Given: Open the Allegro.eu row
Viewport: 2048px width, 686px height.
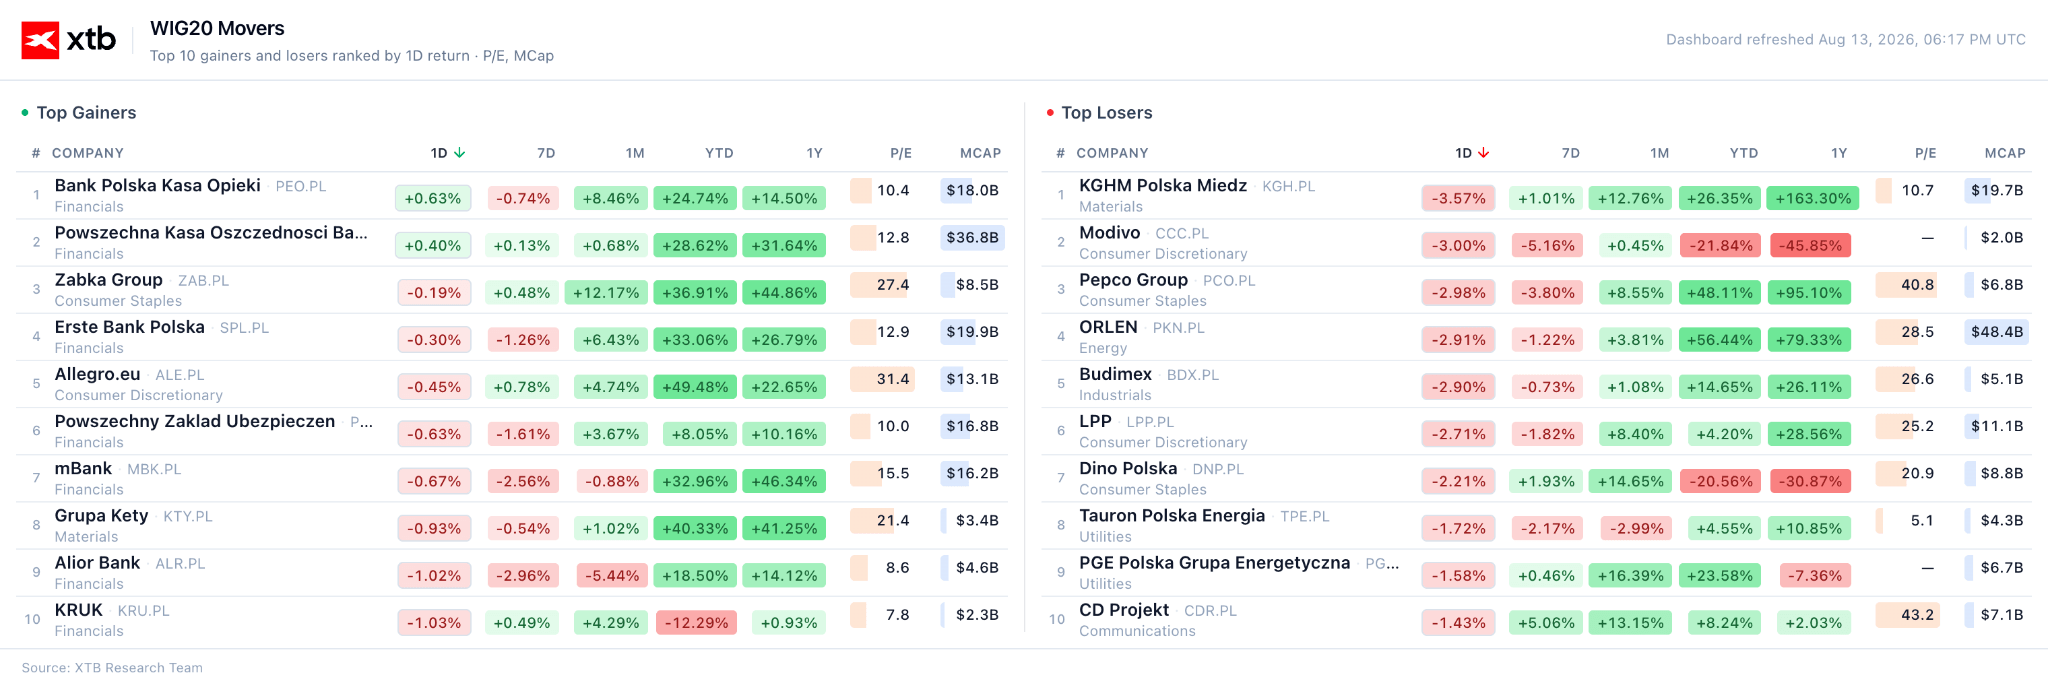Looking at the screenshot, I should [x=512, y=384].
